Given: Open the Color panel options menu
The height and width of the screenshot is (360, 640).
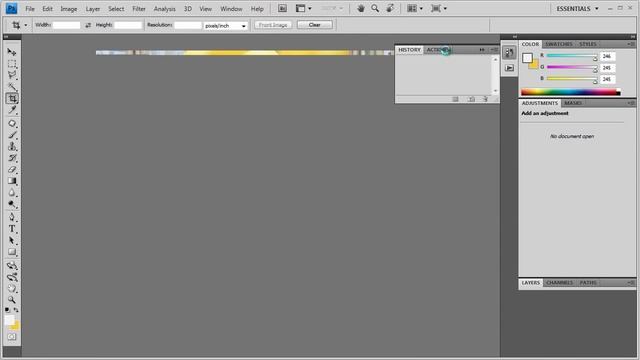Looking at the screenshot, I should (x=631, y=44).
